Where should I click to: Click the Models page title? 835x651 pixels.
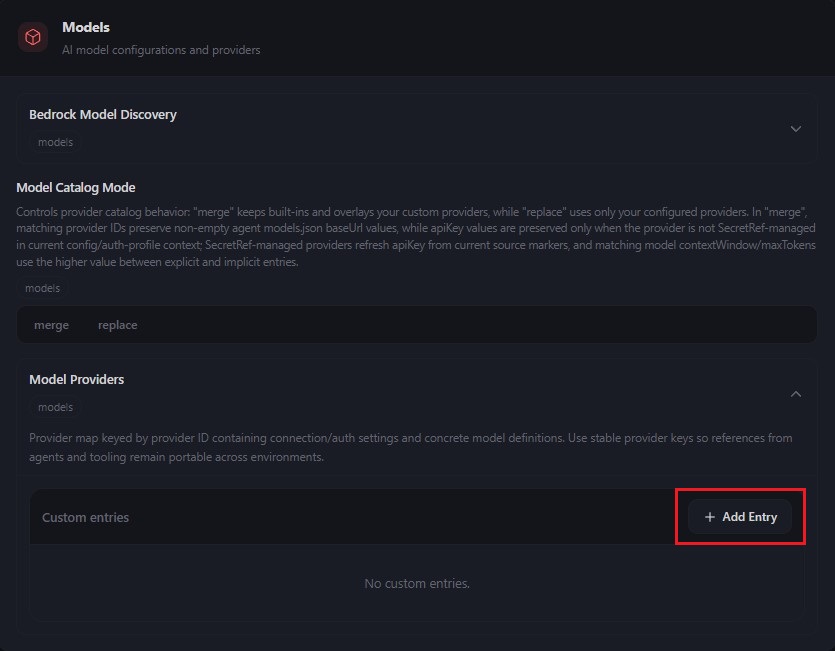pyautogui.click(x=86, y=27)
